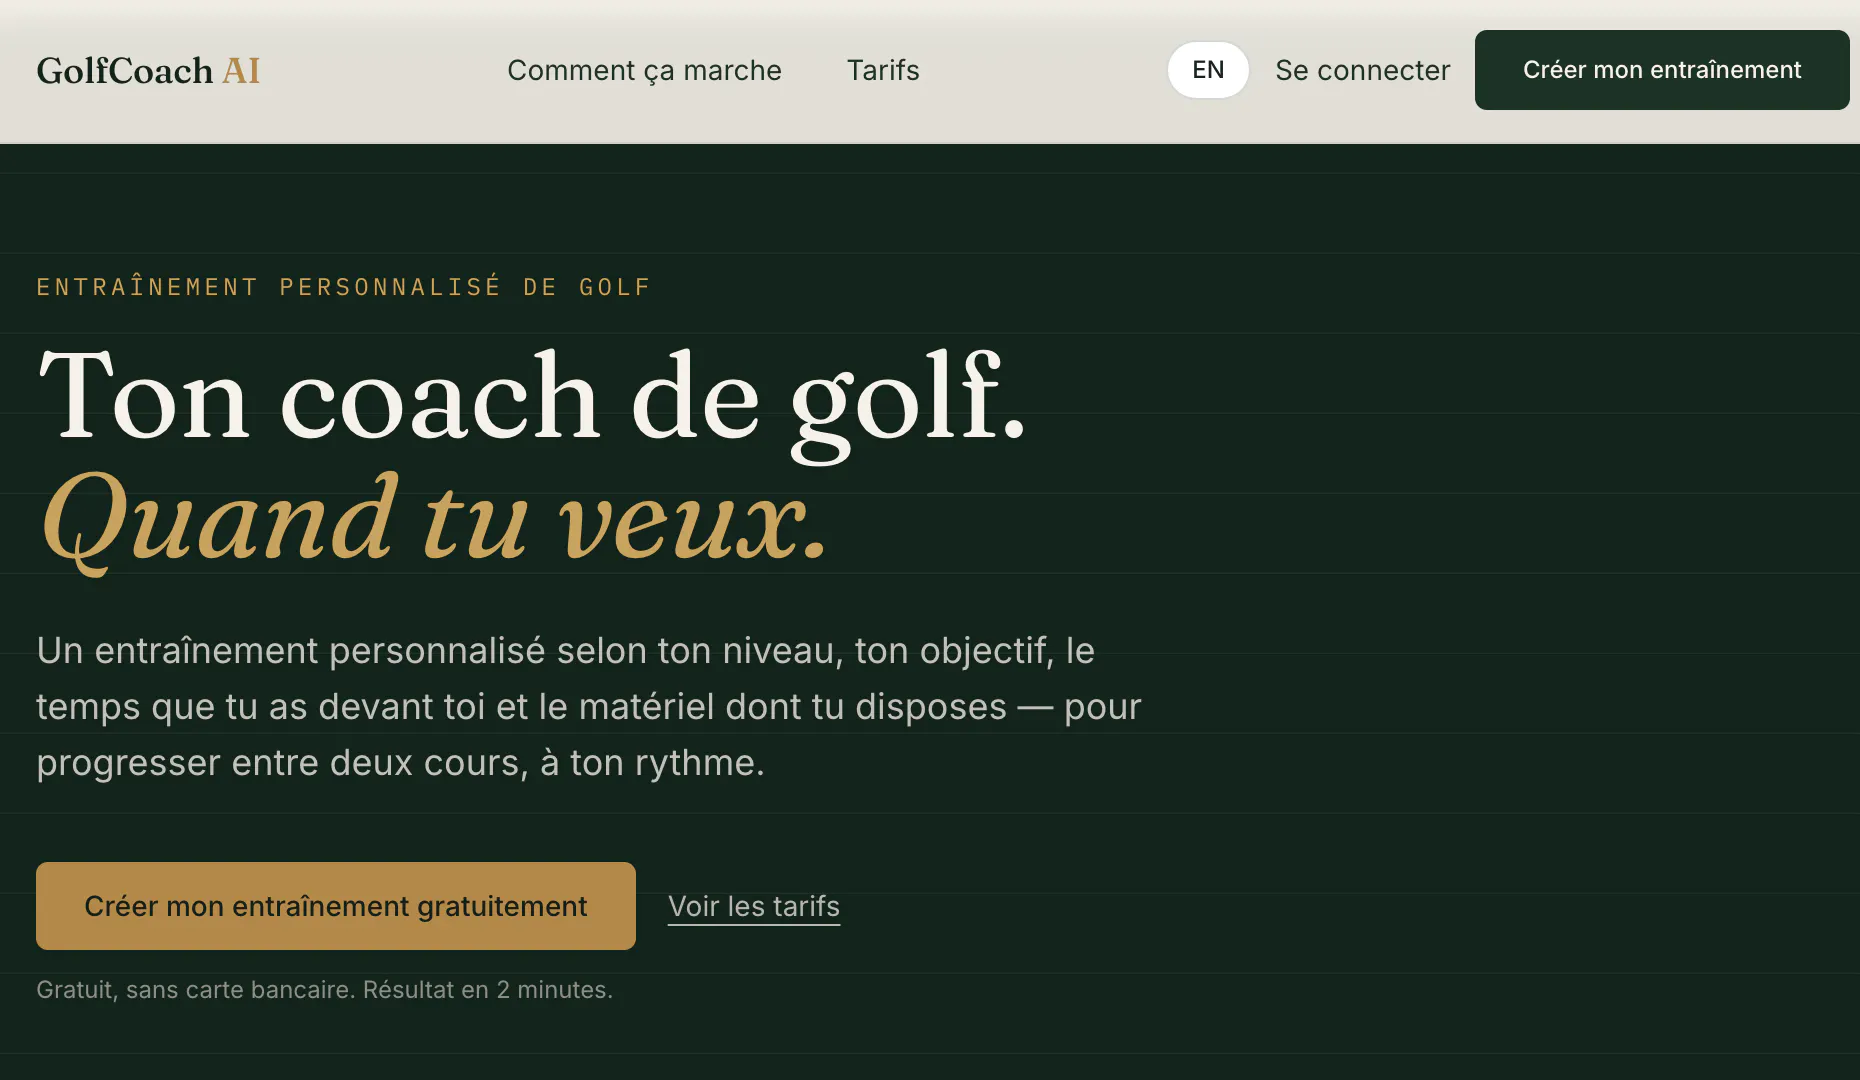Follow the Voir les tarifs link

tap(754, 906)
